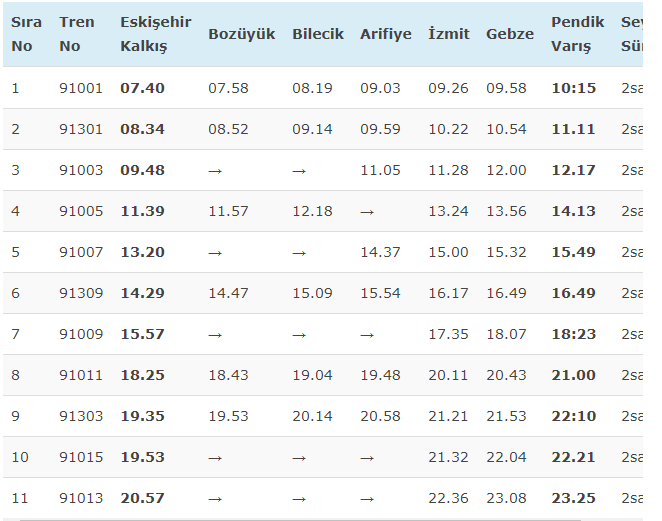Click the Arifiye arrow for train 91005

(x=367, y=211)
